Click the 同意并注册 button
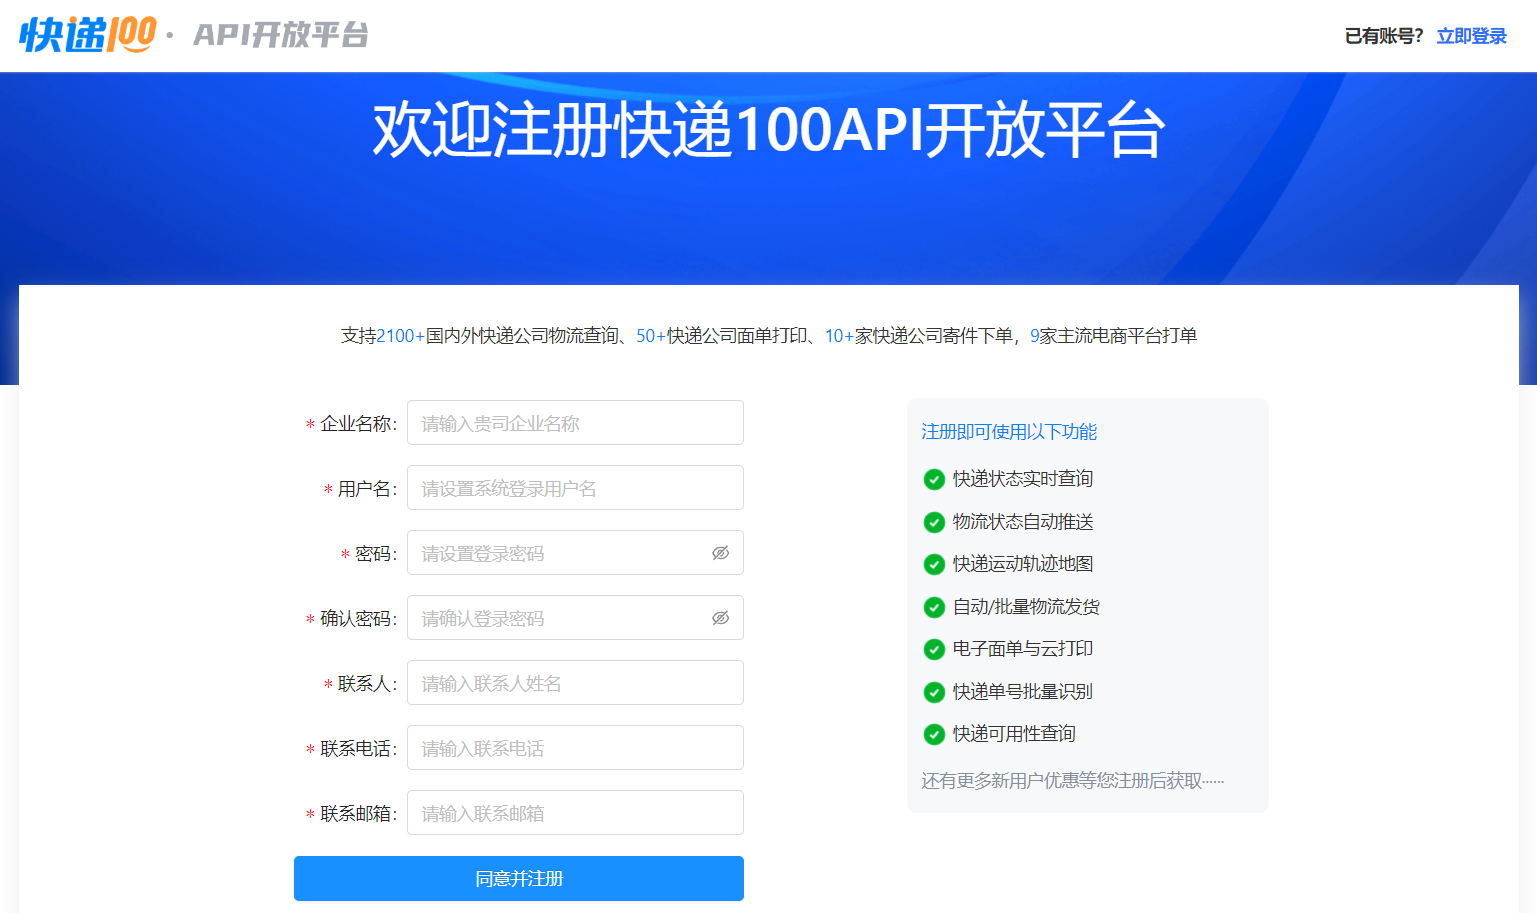The height and width of the screenshot is (913, 1537). [518, 878]
